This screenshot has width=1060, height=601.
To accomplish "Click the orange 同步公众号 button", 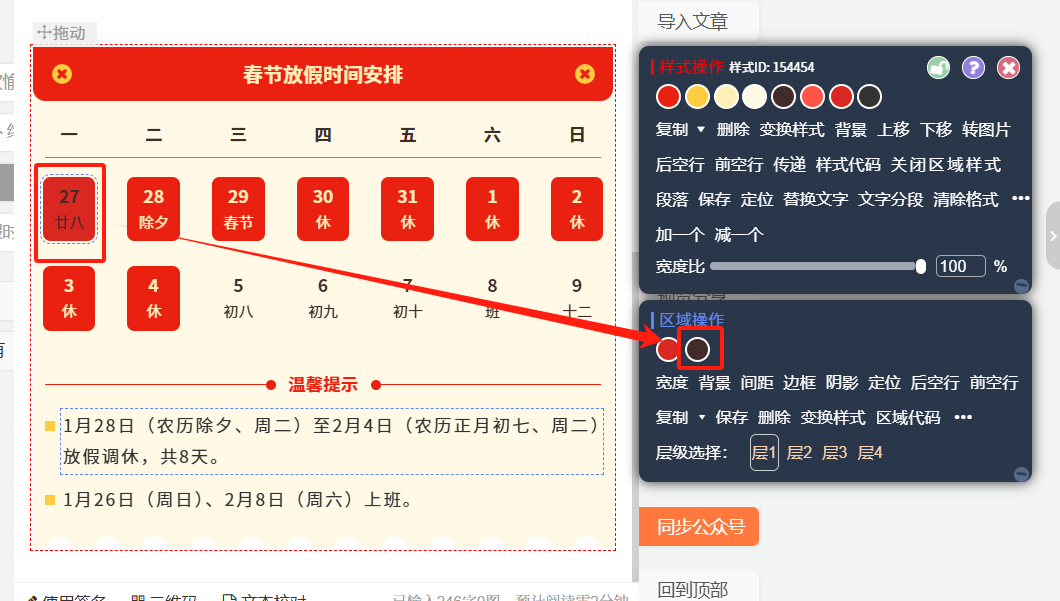I will coord(699,526).
